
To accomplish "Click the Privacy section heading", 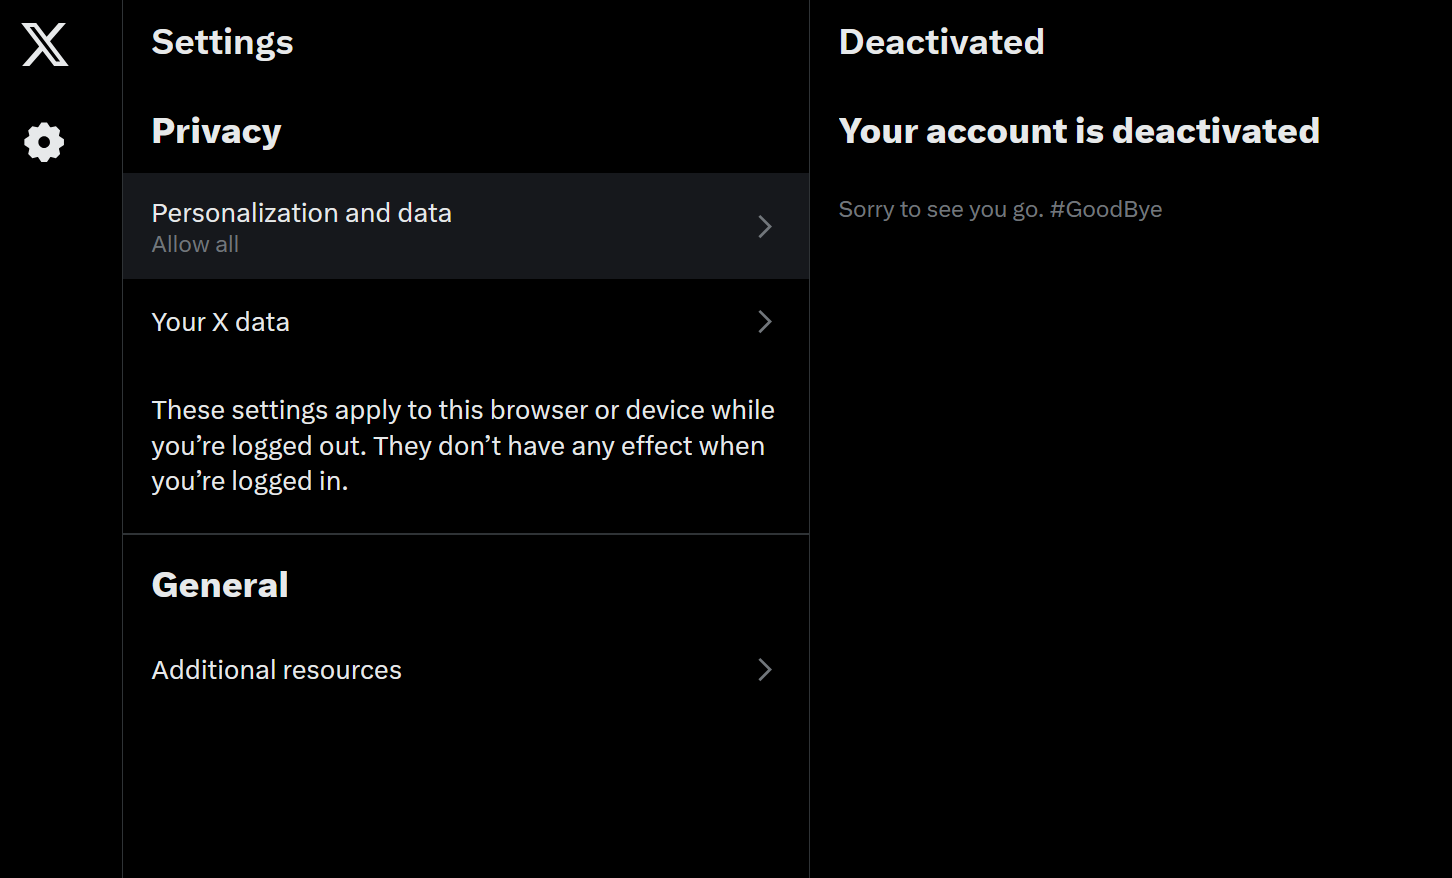I will pyautogui.click(x=216, y=131).
